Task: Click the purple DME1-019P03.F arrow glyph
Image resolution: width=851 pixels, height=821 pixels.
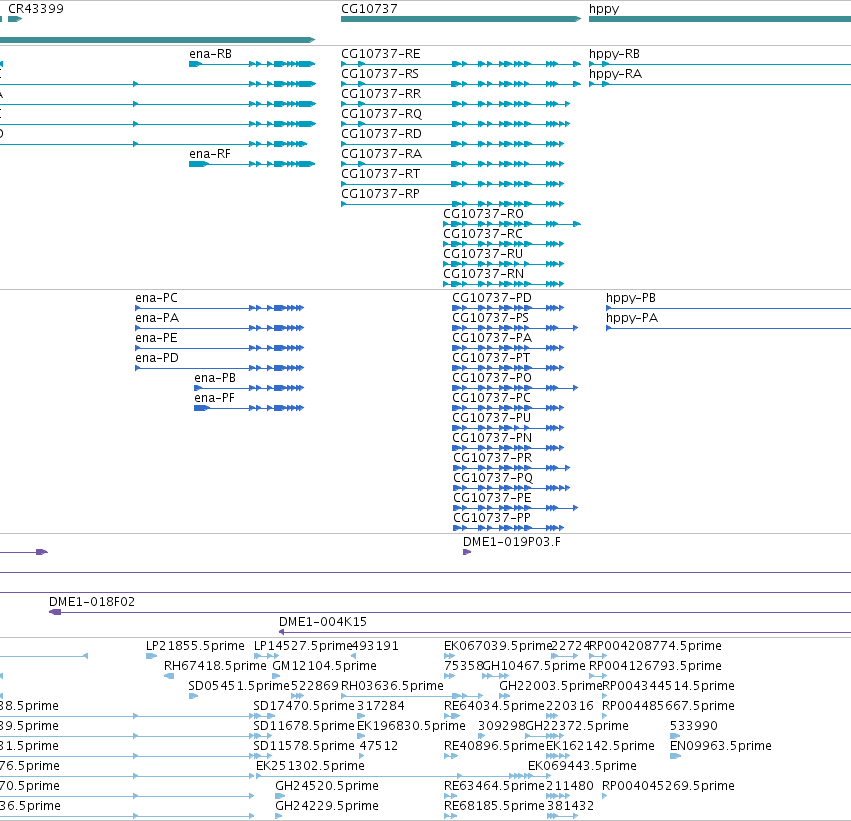Action: pos(467,552)
